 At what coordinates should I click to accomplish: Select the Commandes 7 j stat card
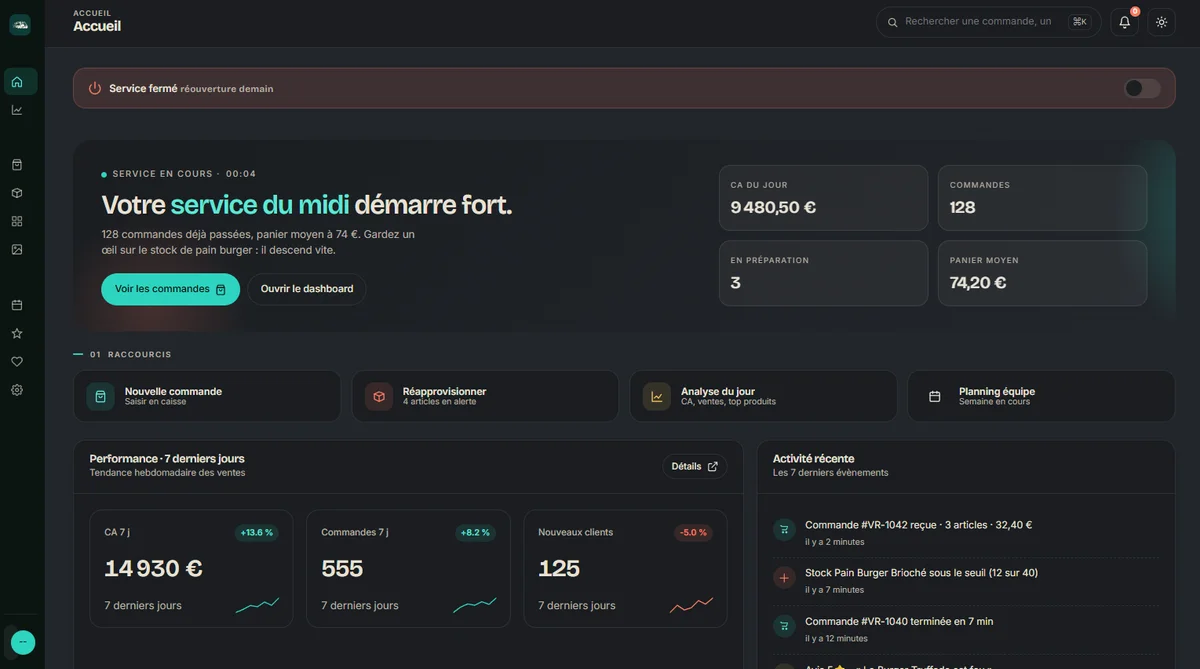click(408, 569)
